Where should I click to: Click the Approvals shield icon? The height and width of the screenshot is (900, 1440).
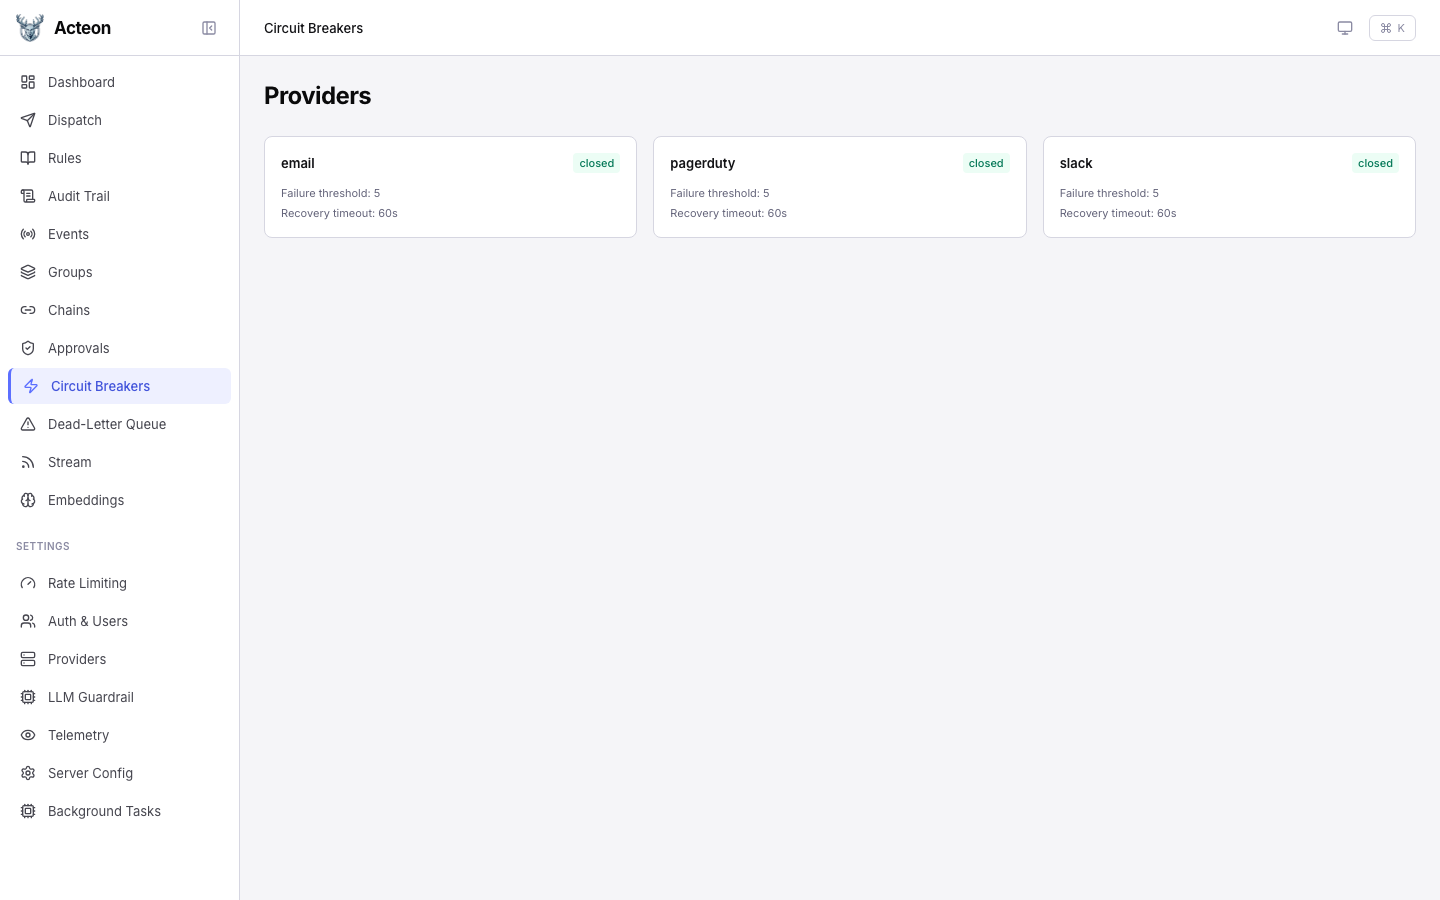click(28, 348)
